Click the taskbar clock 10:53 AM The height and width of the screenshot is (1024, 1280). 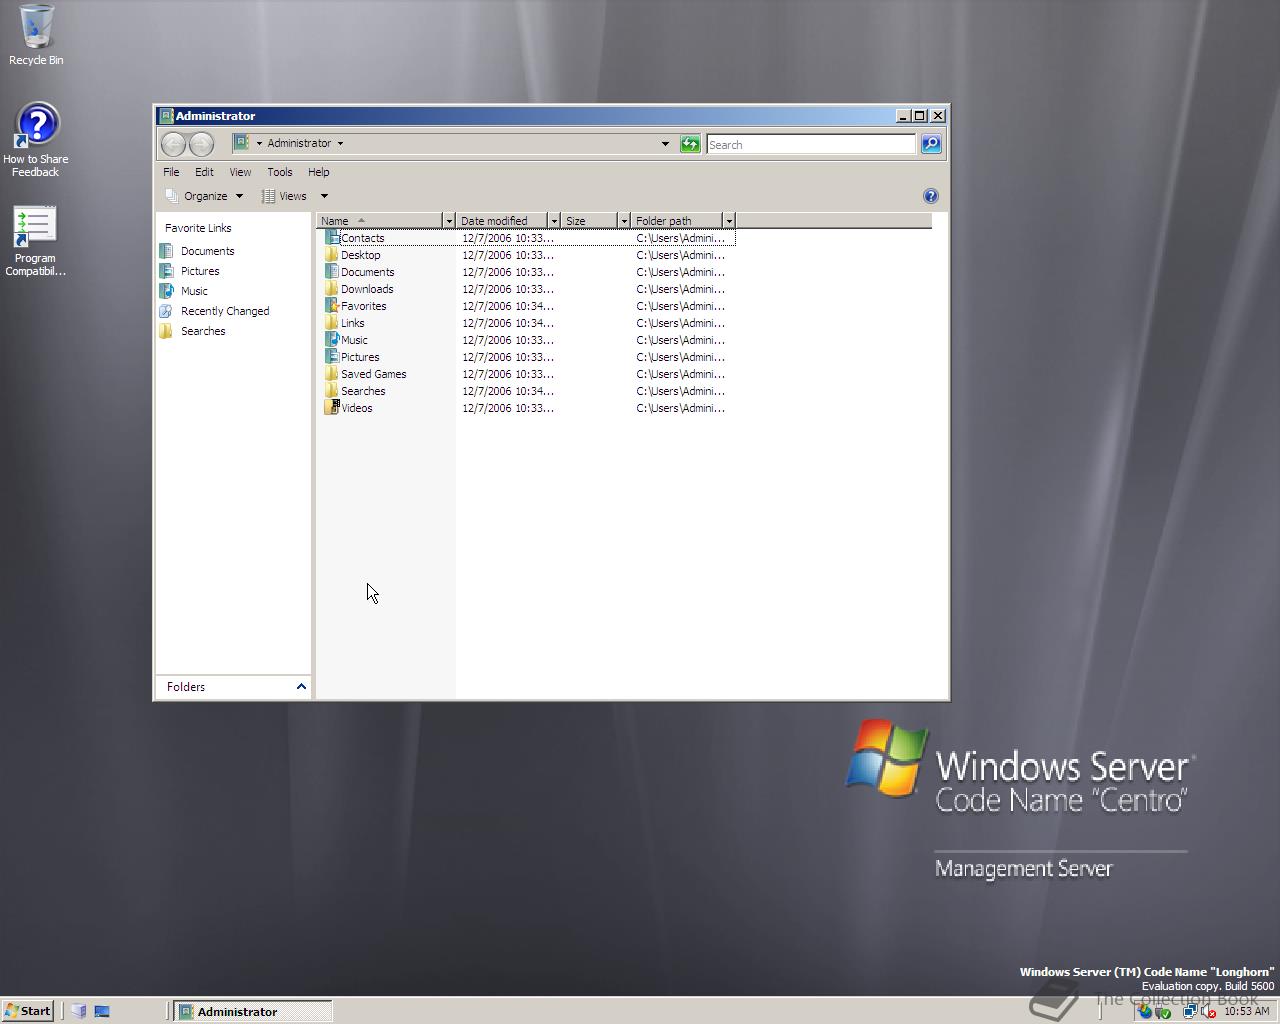click(1247, 1011)
